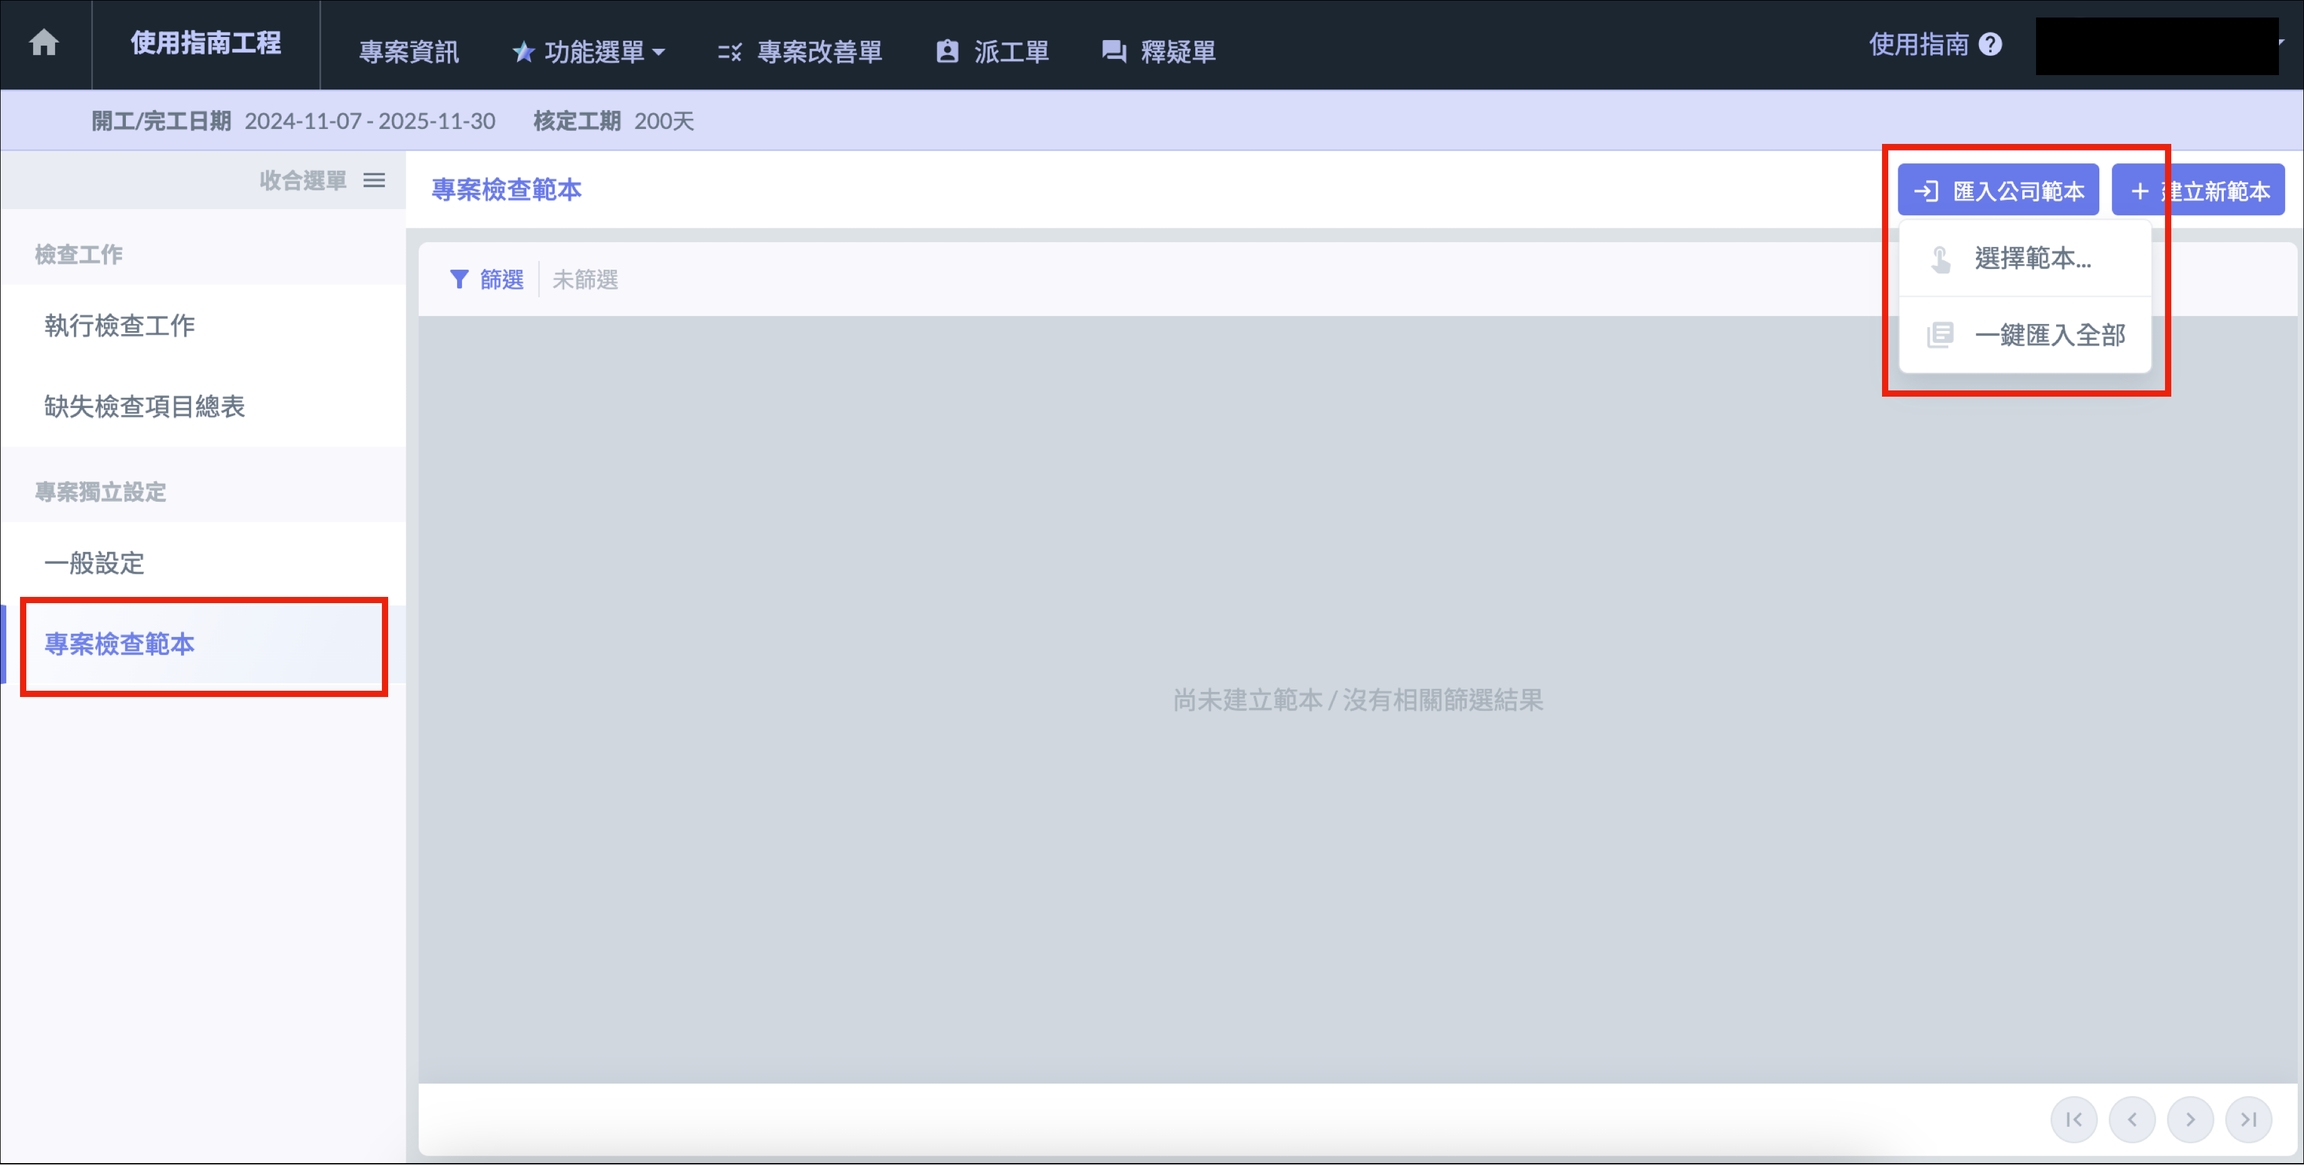The image size is (2304, 1165).
Task: Expand the 匯入公司範本 dropdown button
Action: (x=1998, y=190)
